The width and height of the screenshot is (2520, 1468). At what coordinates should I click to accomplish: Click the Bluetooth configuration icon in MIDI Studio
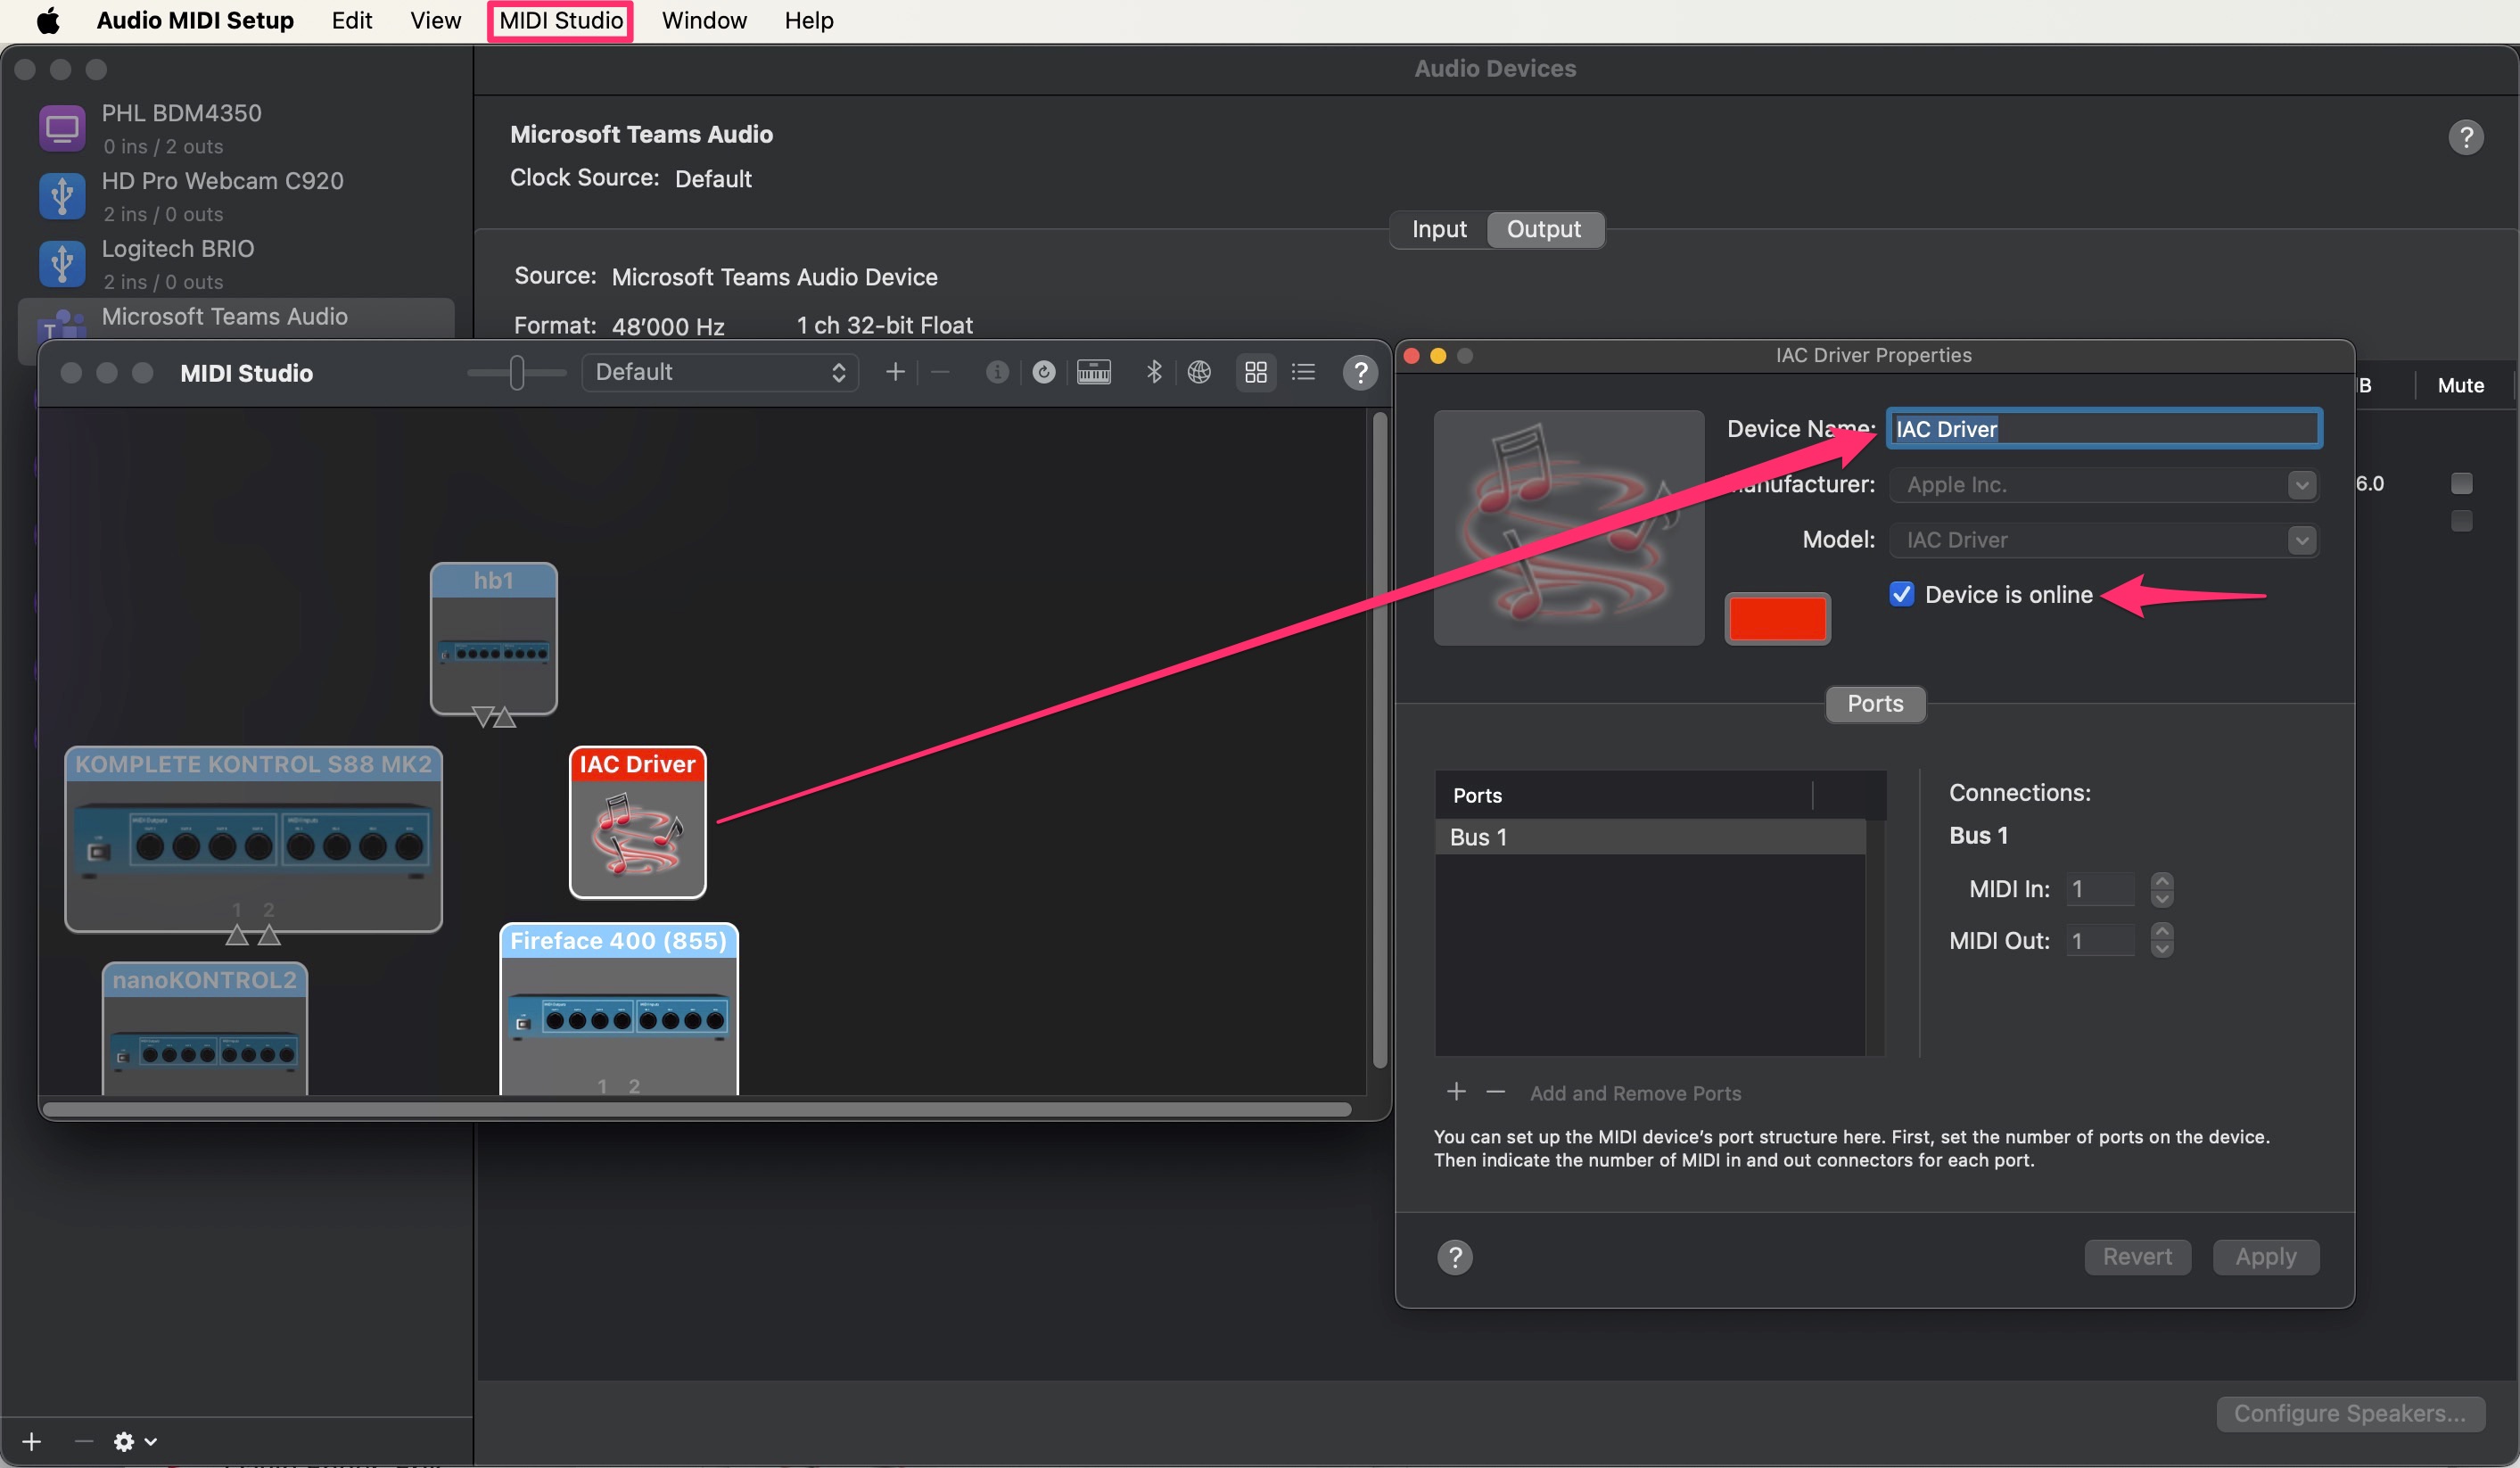(x=1153, y=372)
